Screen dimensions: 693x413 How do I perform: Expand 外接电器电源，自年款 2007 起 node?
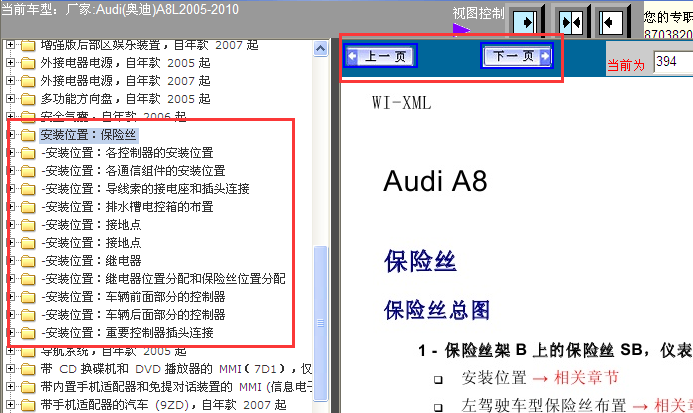tap(10, 81)
